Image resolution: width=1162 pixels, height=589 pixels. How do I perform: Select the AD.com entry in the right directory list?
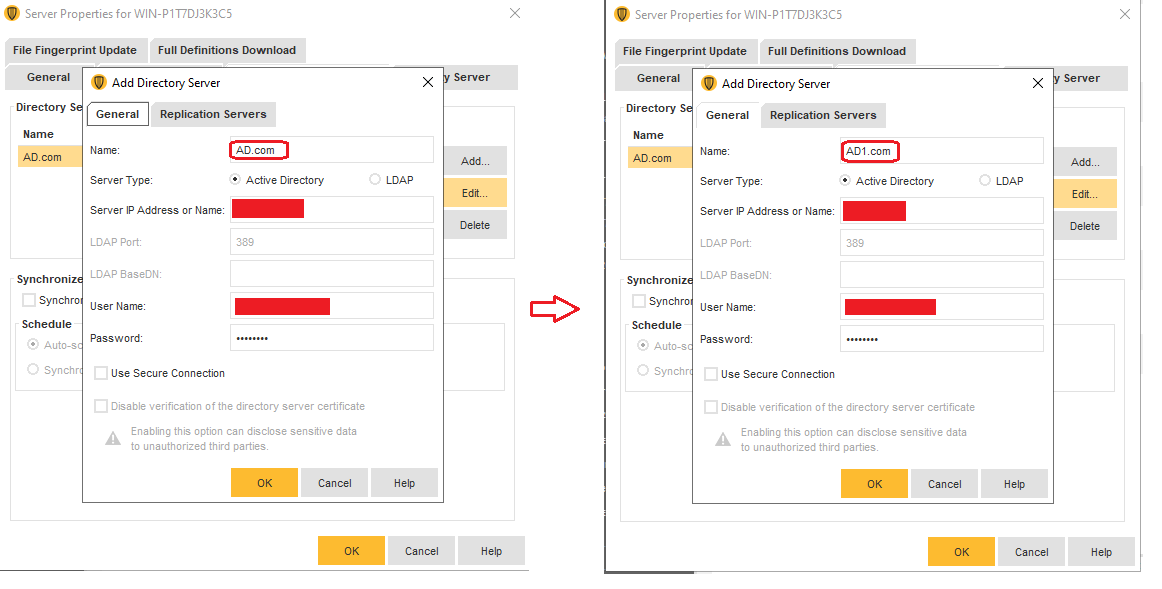tap(656, 158)
